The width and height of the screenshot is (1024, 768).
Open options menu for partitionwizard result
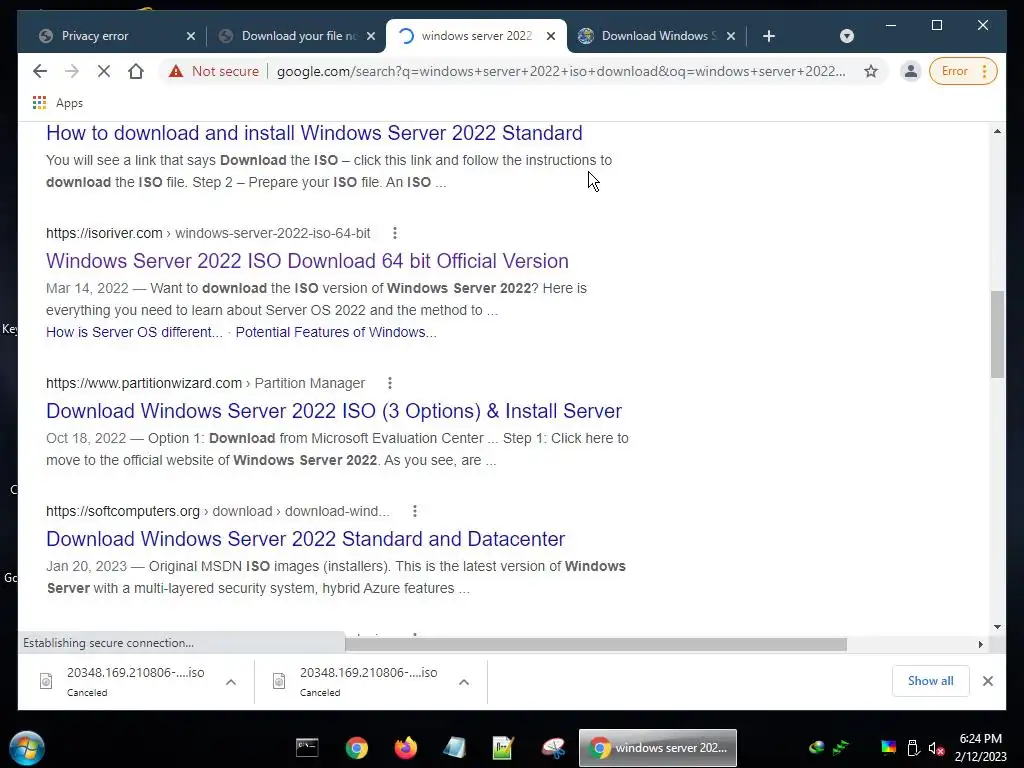389,383
